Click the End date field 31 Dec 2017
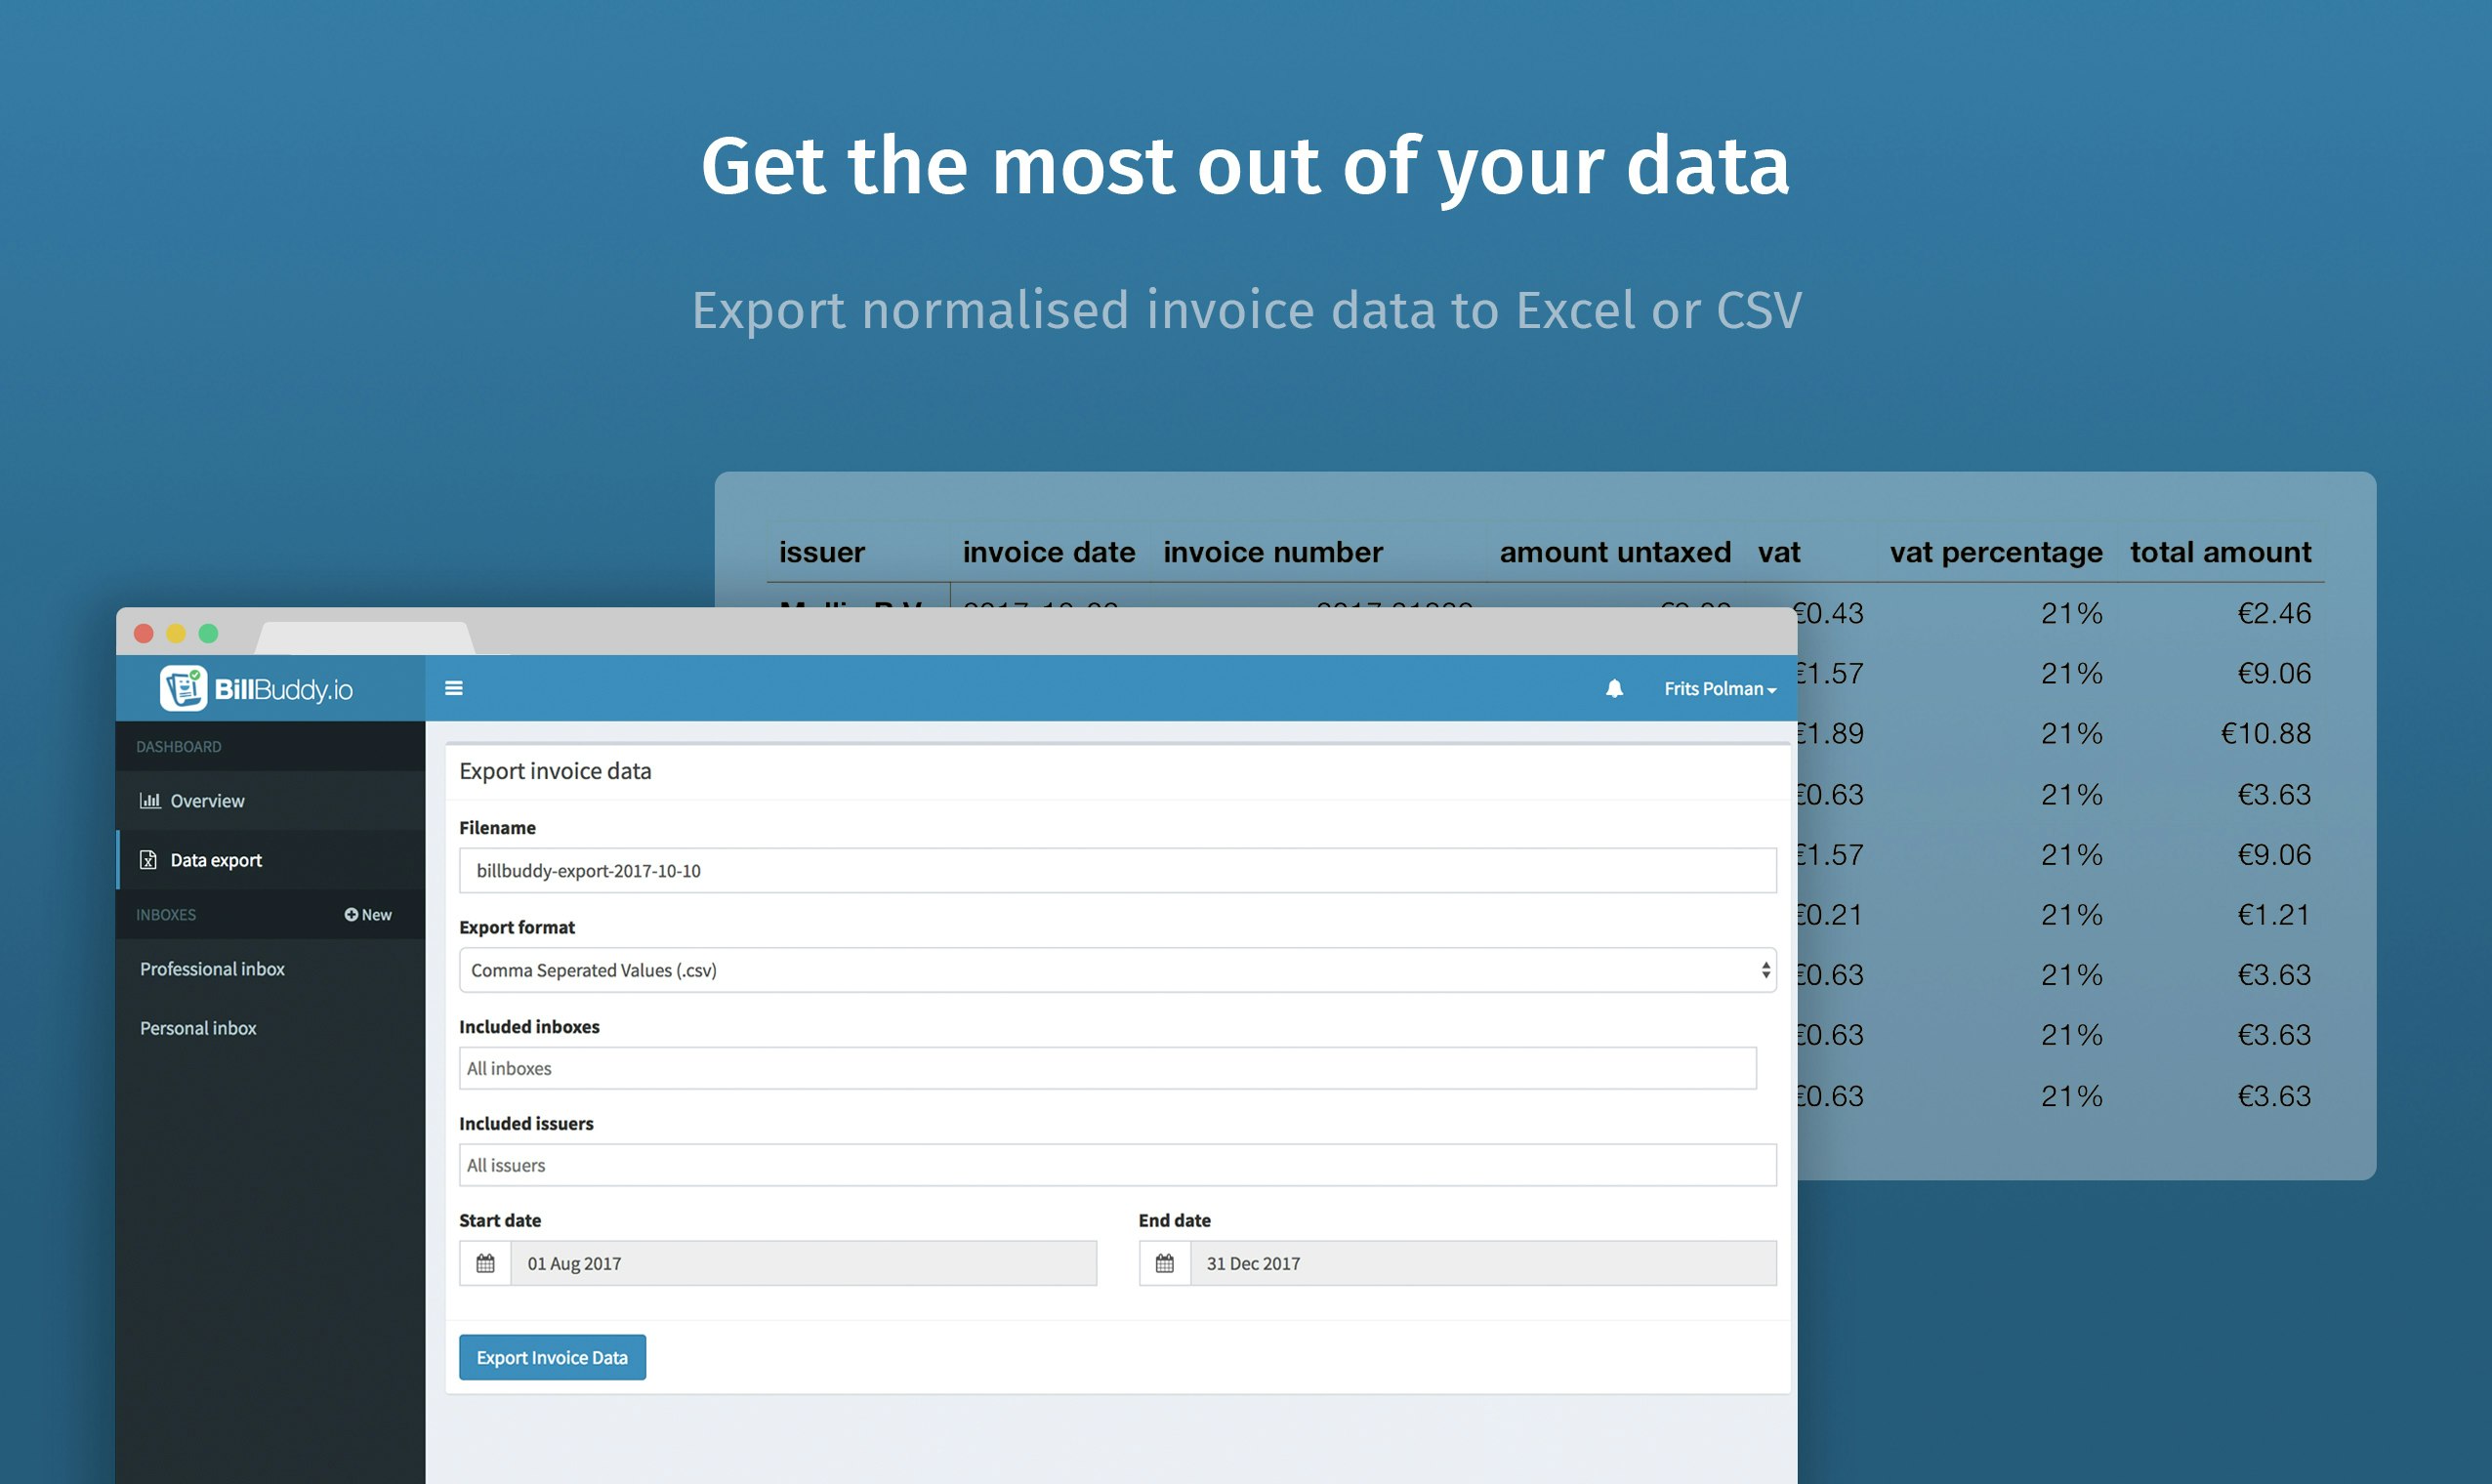Viewport: 2492px width, 1484px height. click(x=1482, y=1263)
